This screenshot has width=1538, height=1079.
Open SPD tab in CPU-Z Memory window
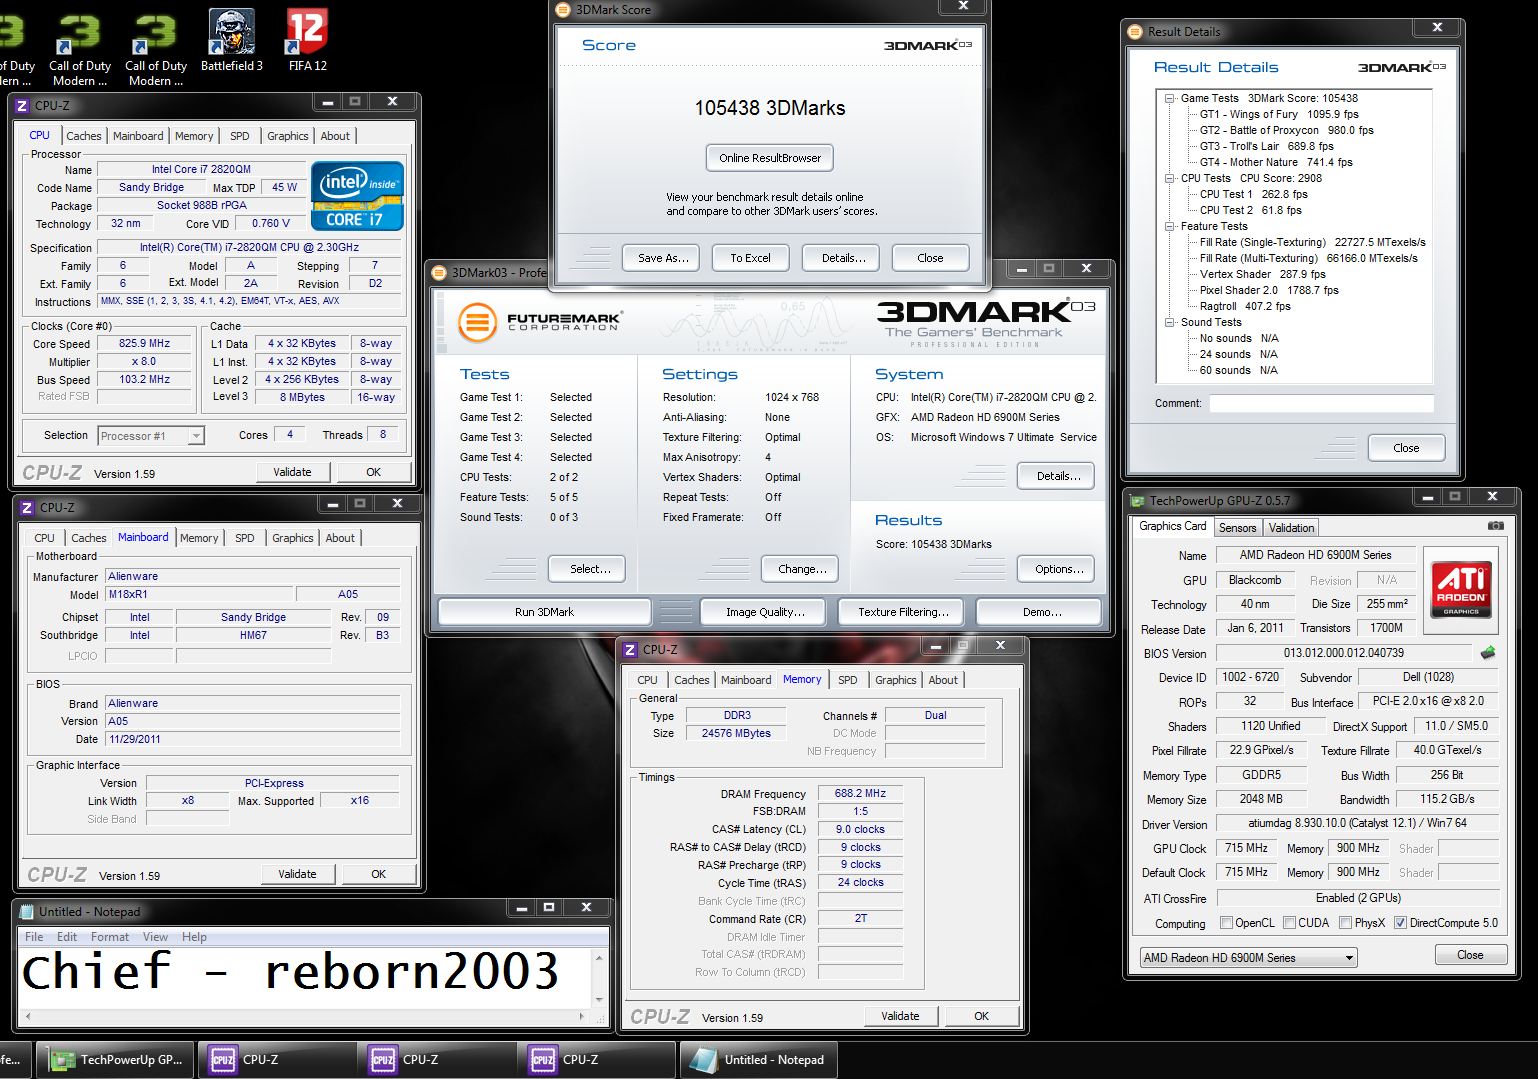pyautogui.click(x=848, y=680)
